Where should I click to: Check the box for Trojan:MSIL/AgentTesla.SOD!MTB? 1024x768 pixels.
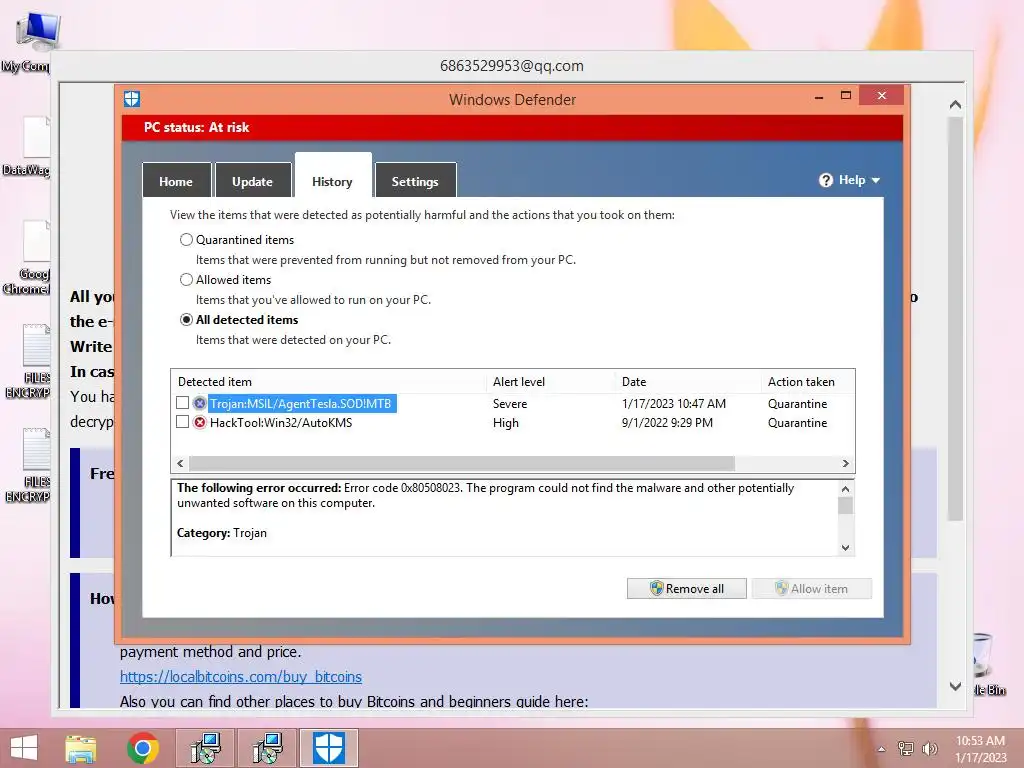coord(182,403)
